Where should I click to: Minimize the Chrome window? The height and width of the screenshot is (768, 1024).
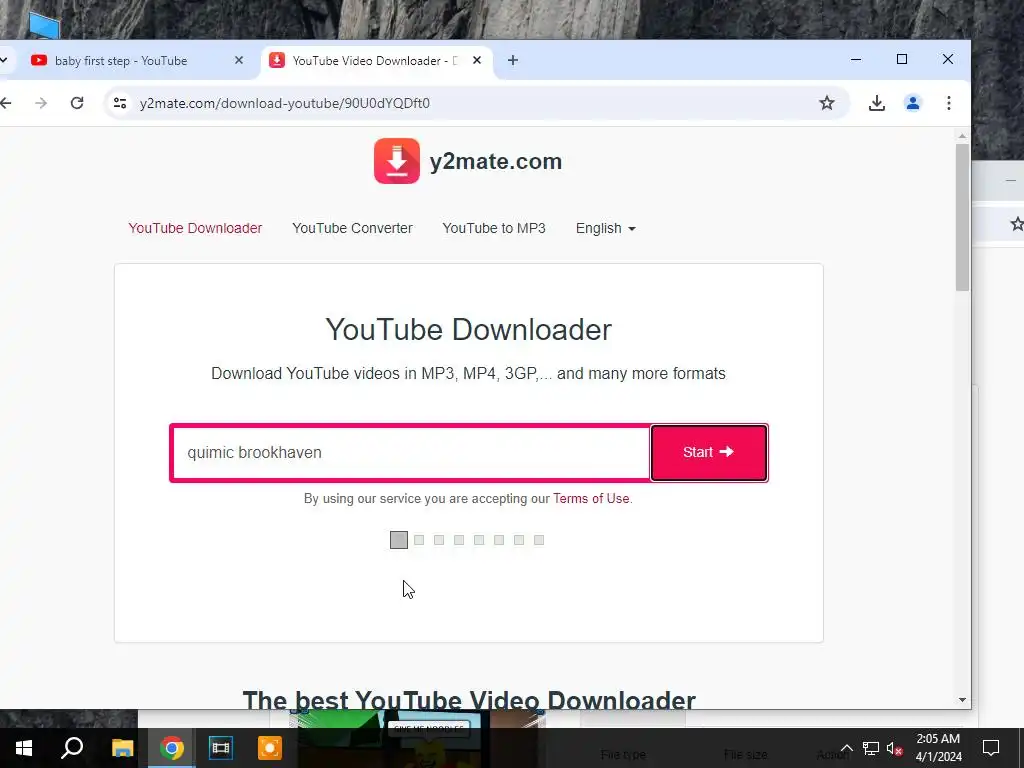pos(856,59)
